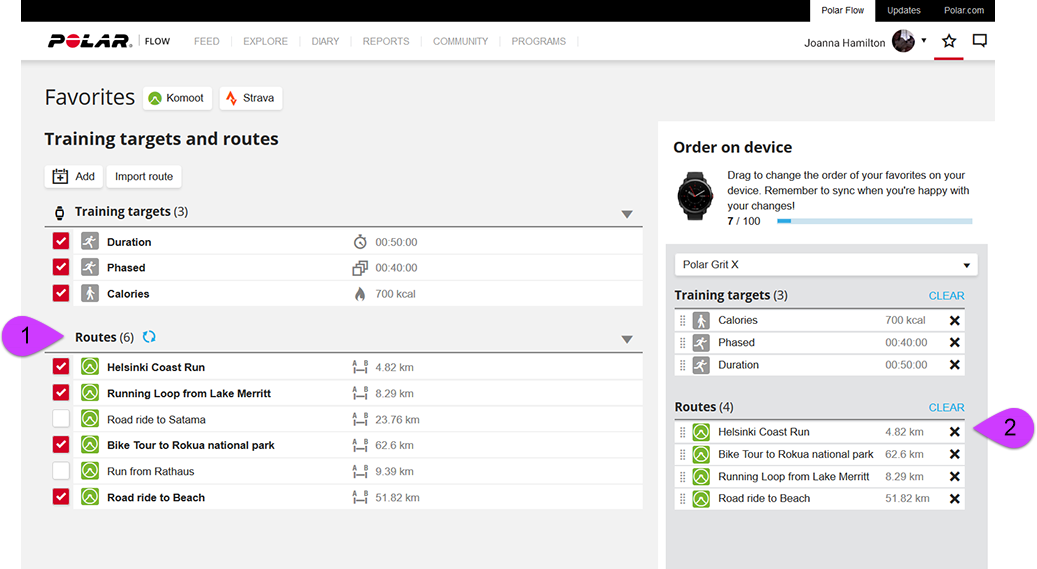1037x569 pixels.
Task: Check the Road ride to Satama checkbox
Action: click(61, 419)
